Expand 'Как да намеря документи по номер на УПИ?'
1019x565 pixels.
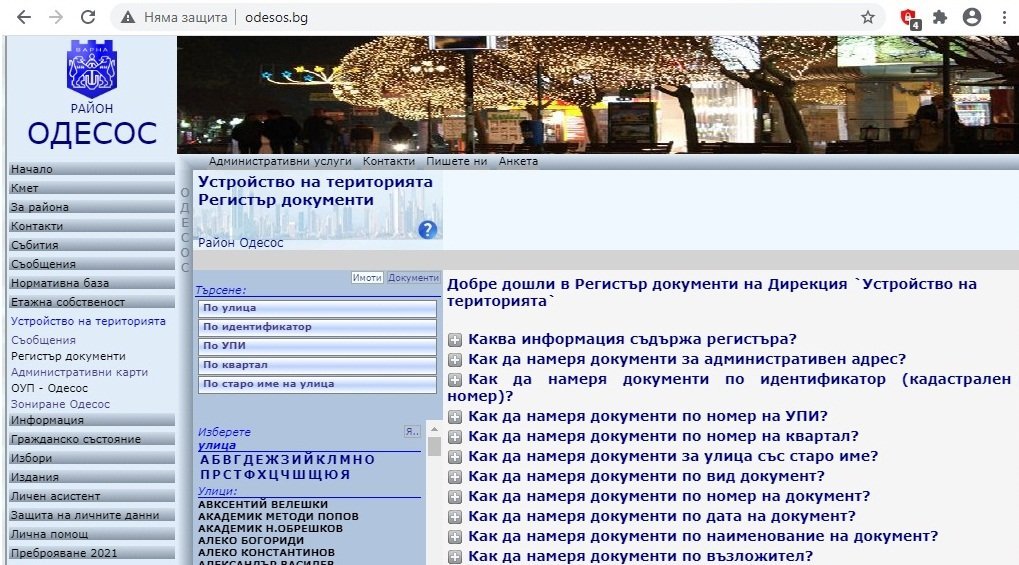(455, 417)
